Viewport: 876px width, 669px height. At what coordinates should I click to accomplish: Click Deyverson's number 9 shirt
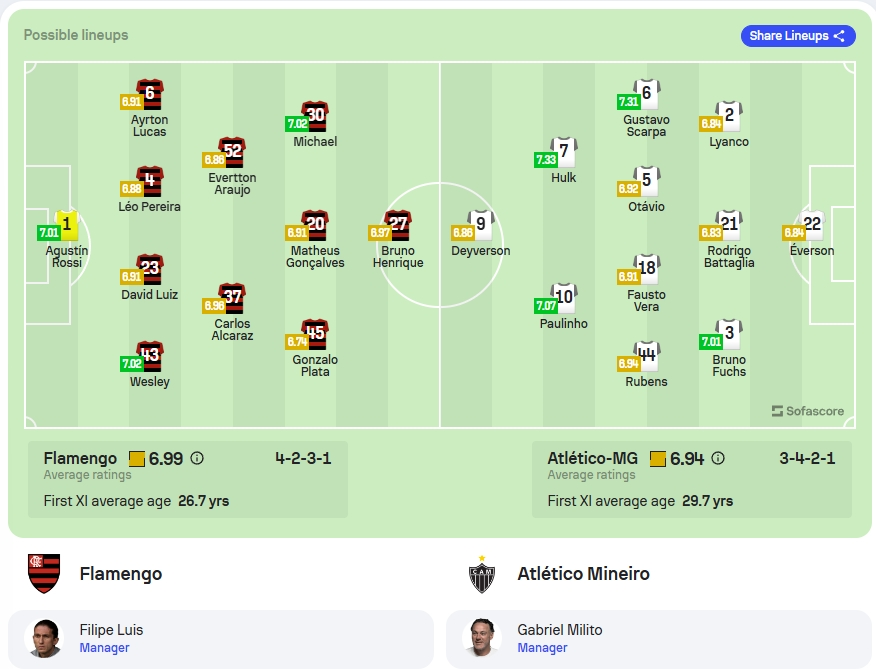[481, 225]
